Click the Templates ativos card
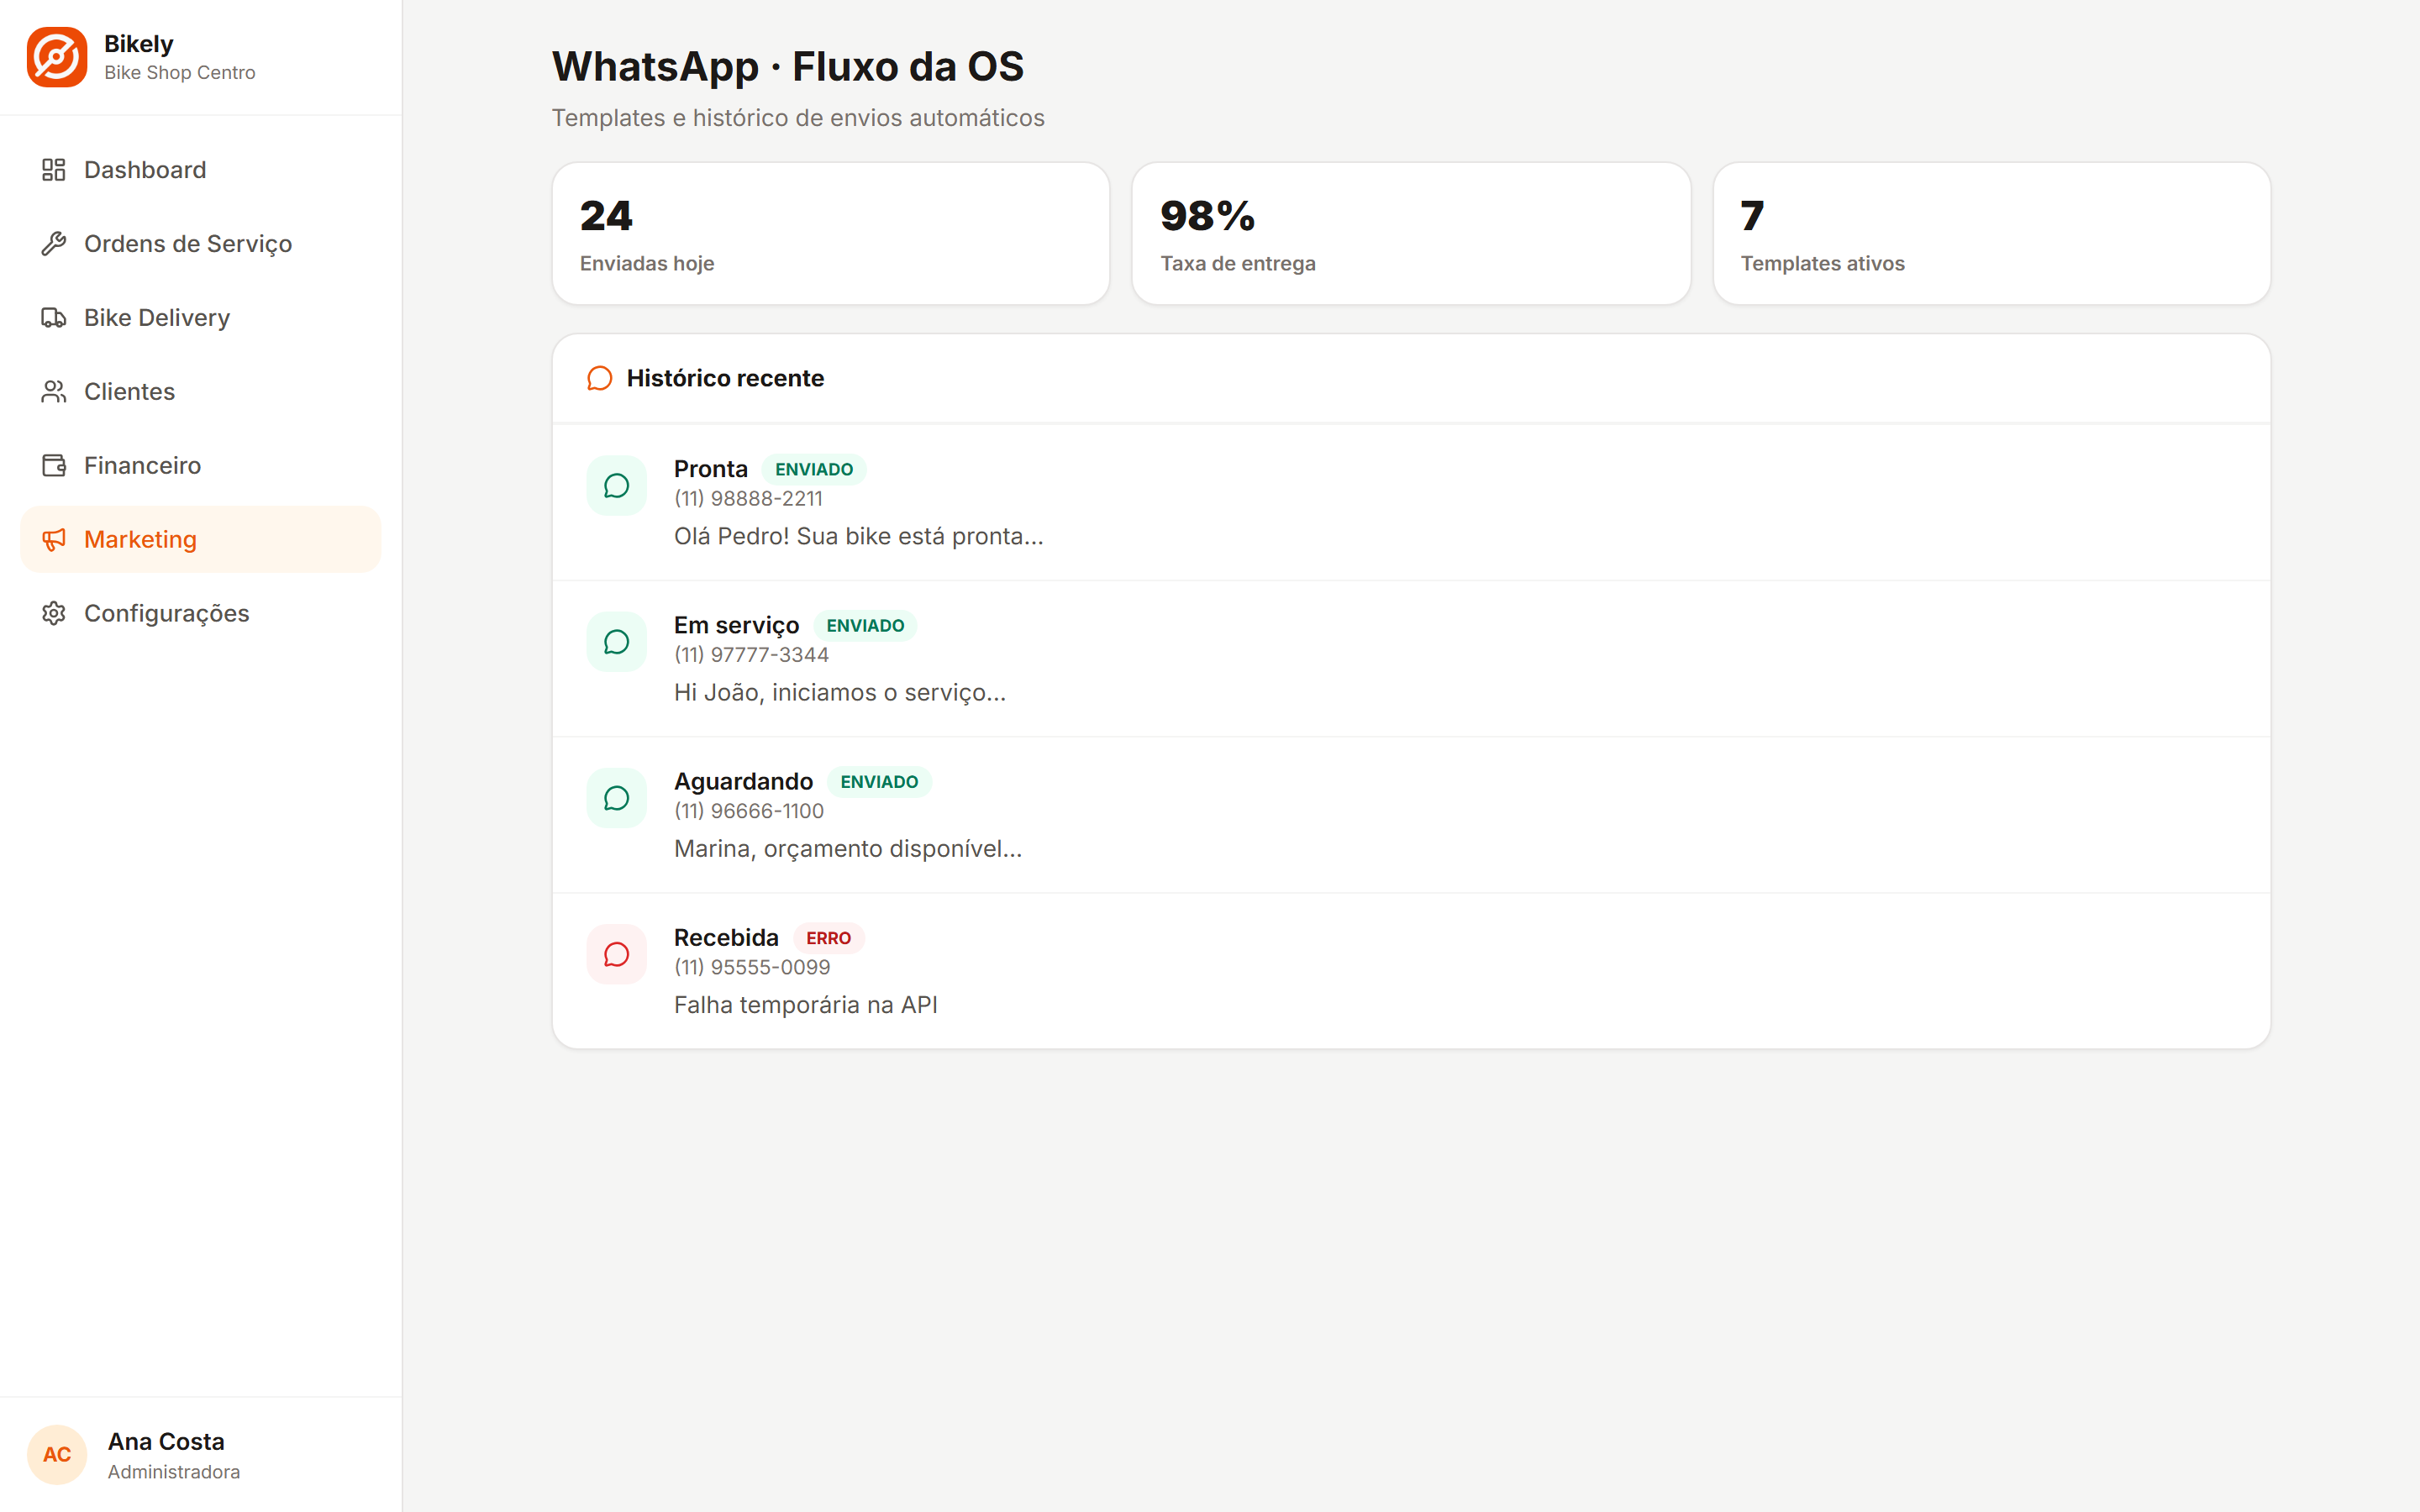 (1992, 234)
